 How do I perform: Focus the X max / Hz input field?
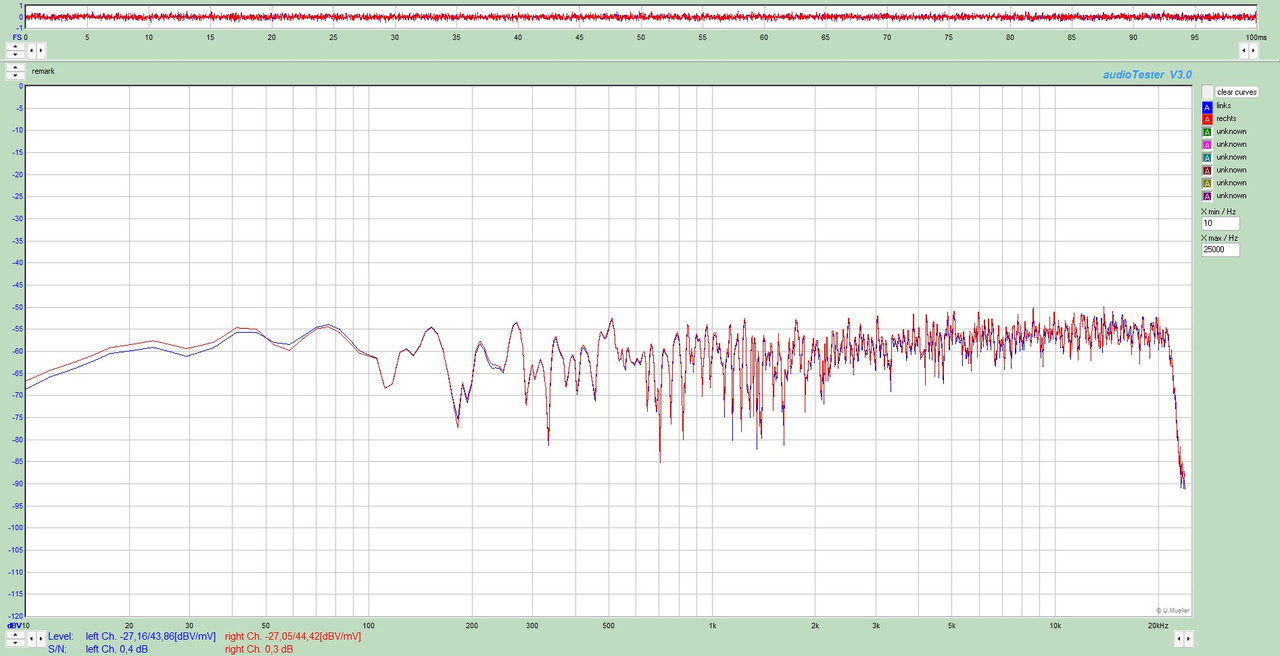pos(1220,250)
